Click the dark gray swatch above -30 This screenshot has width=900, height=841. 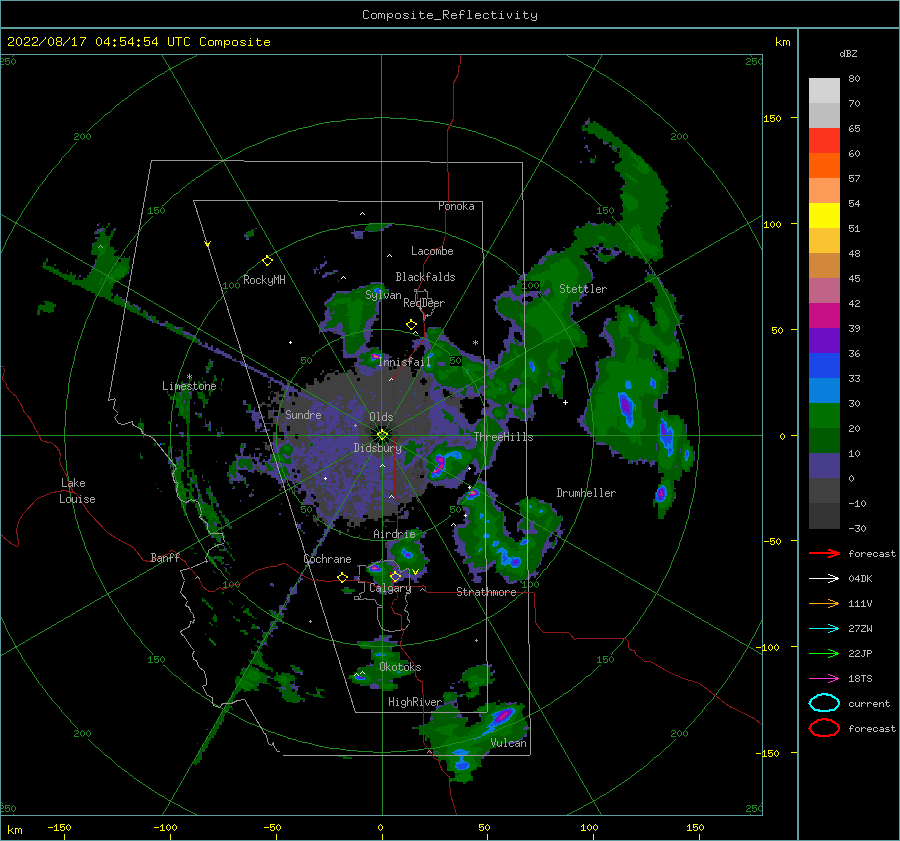[x=824, y=516]
